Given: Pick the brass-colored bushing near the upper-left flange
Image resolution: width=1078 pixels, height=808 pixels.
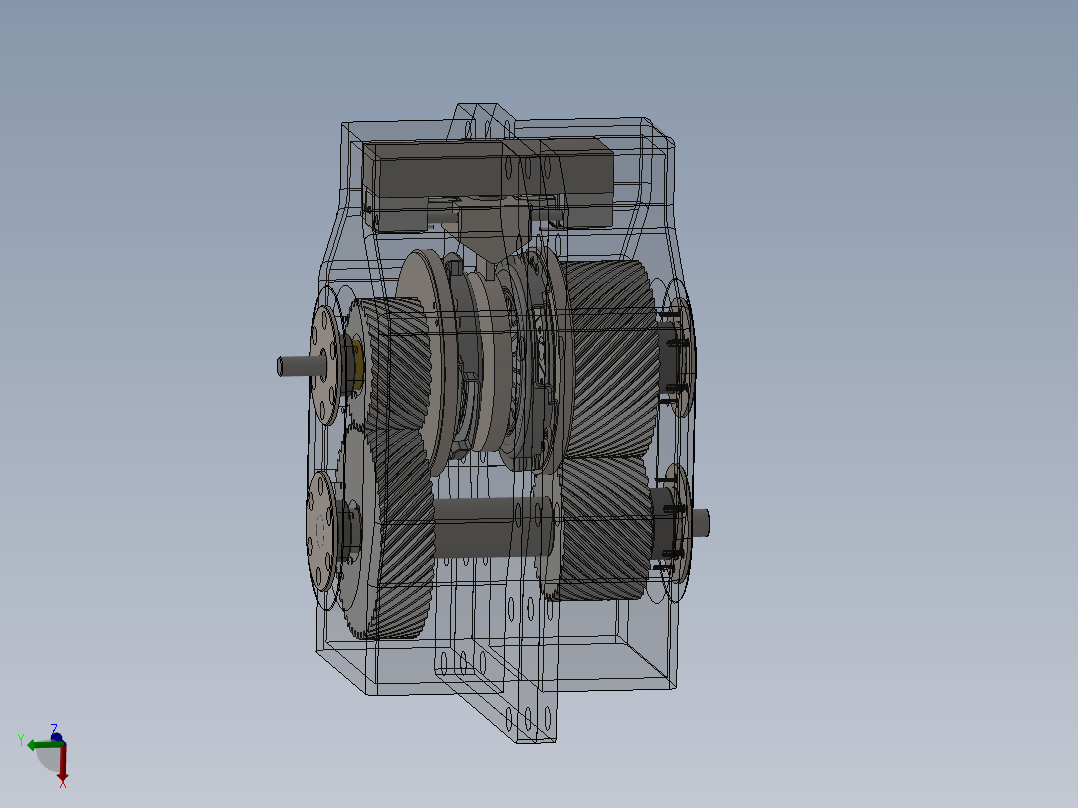Looking at the screenshot, I should click(x=357, y=366).
